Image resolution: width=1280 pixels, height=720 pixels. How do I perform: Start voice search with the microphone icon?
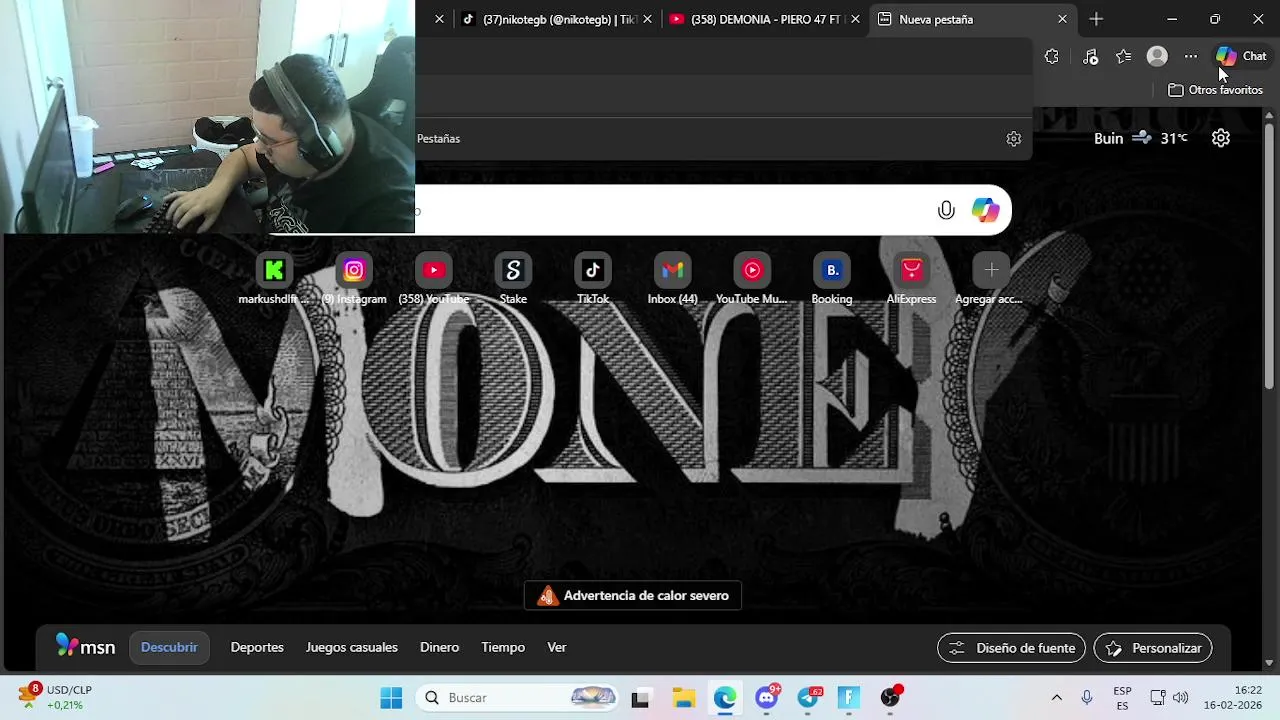(x=946, y=210)
